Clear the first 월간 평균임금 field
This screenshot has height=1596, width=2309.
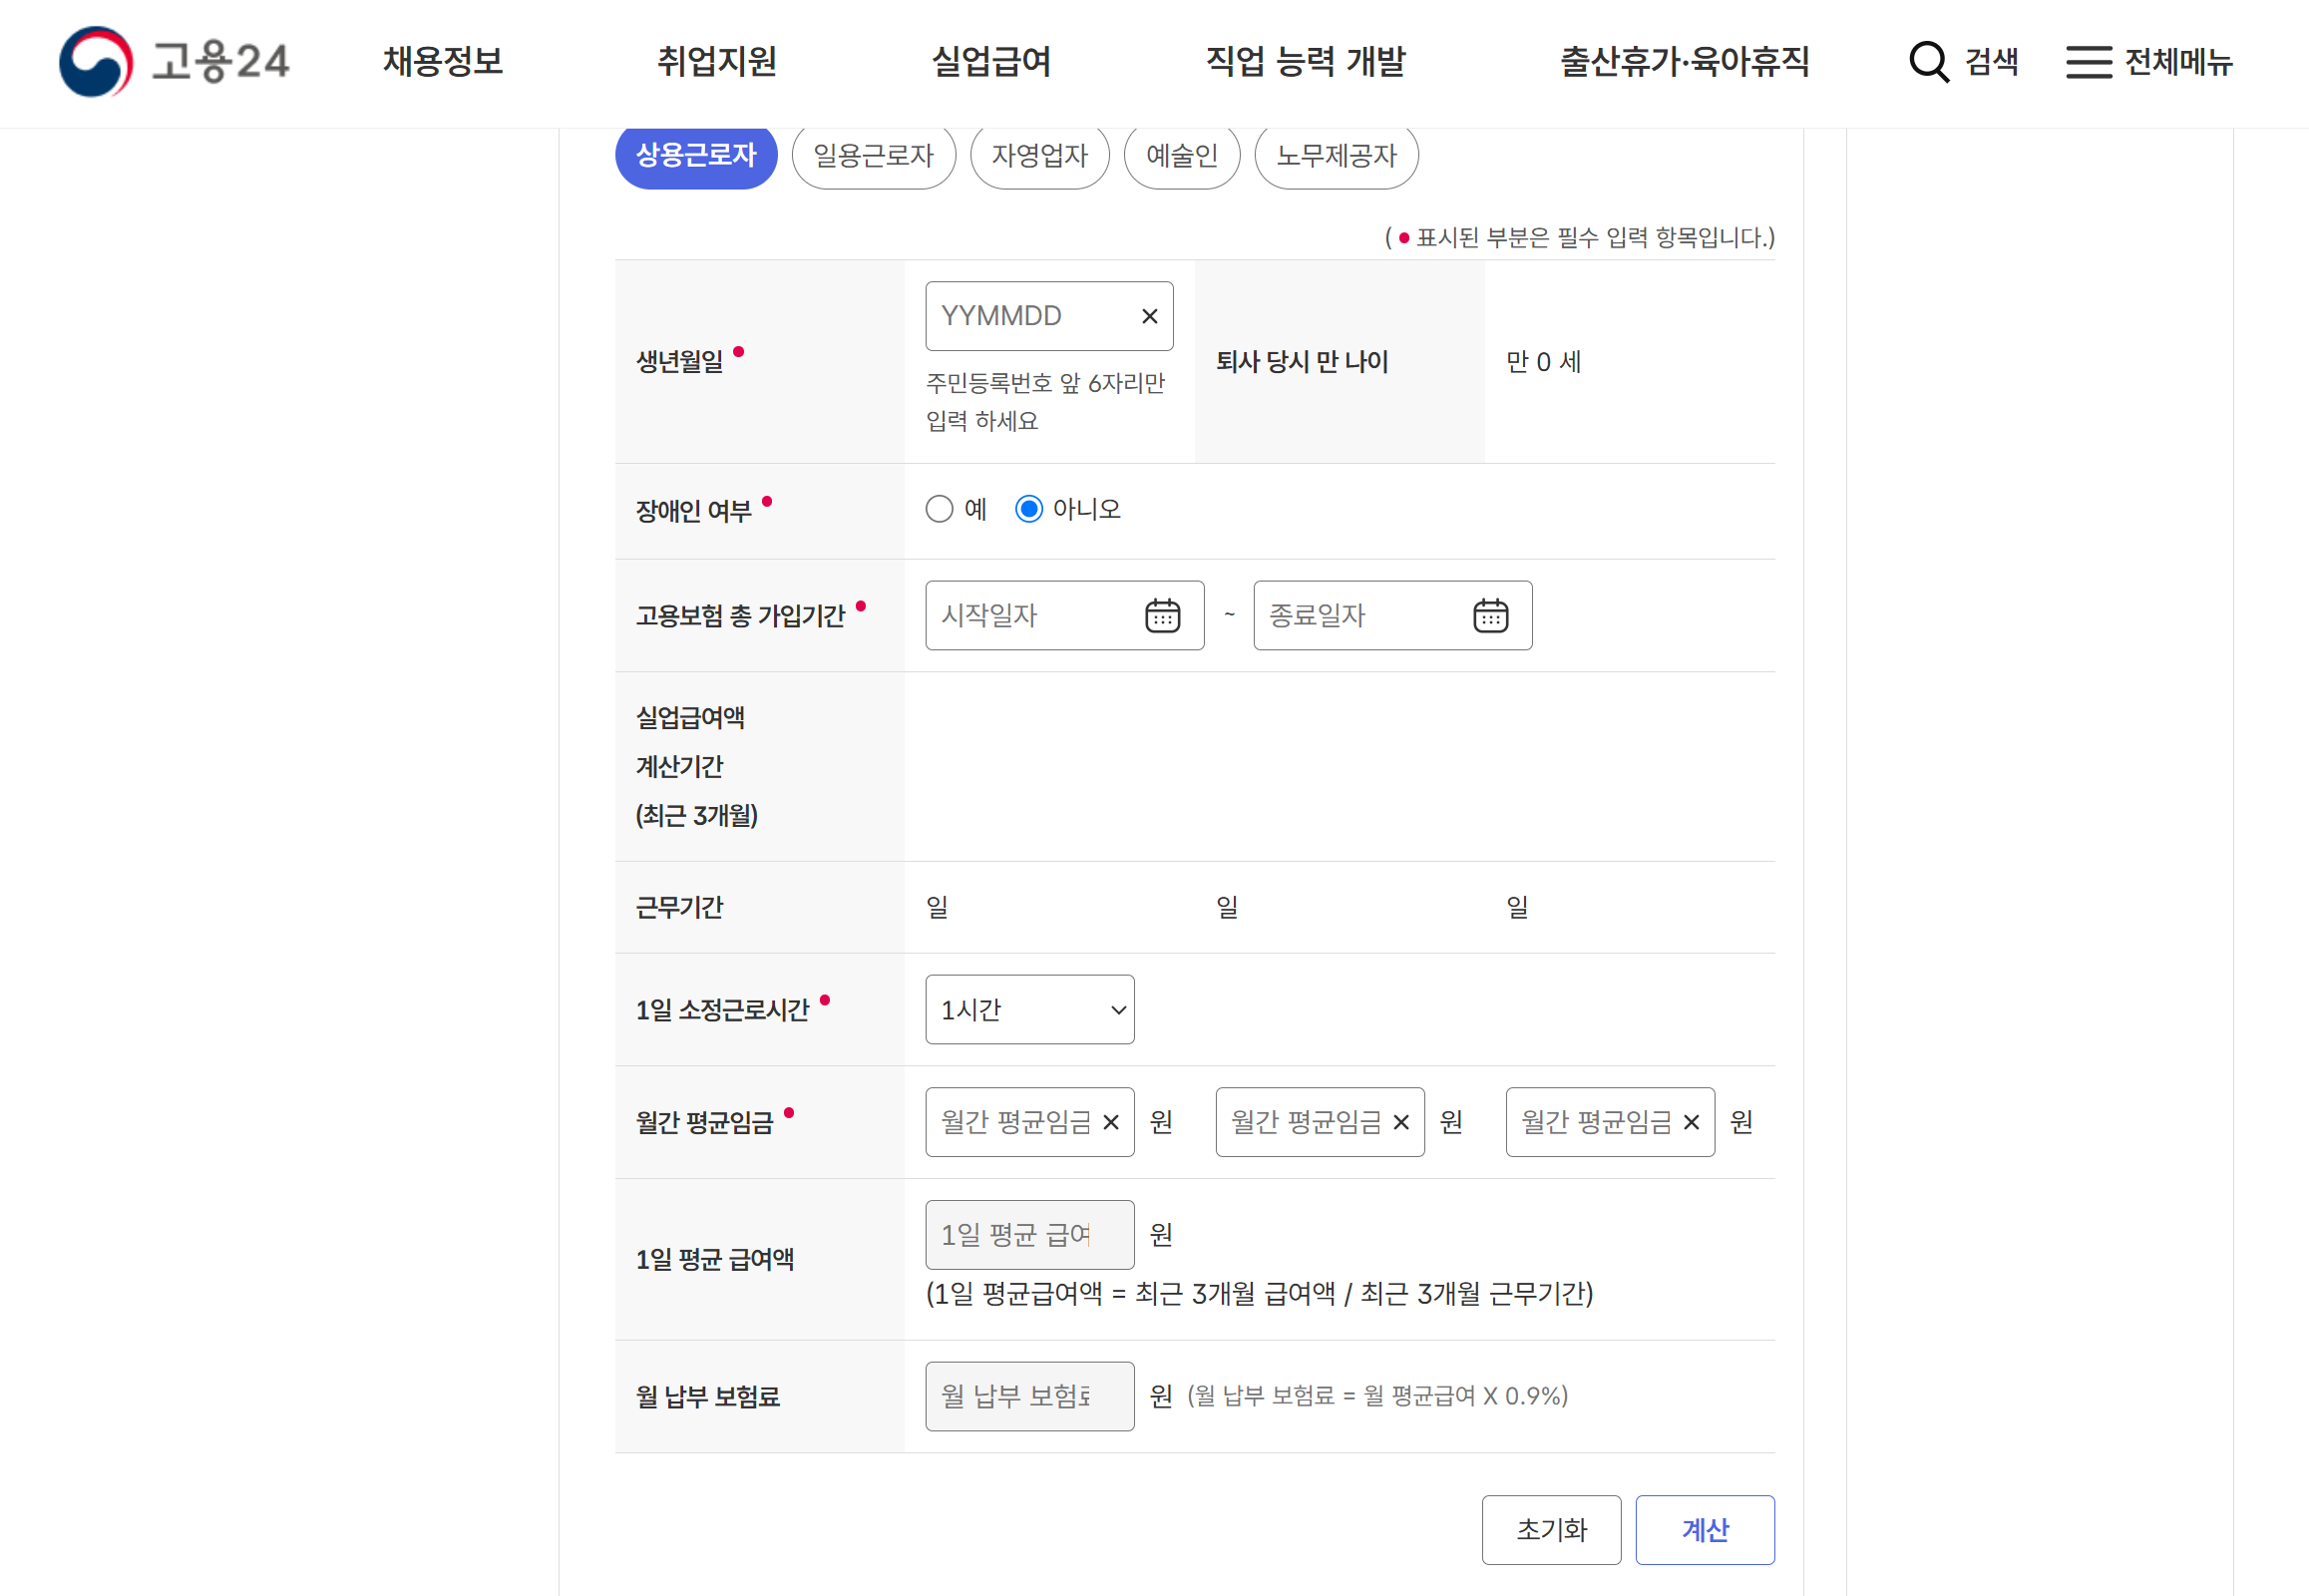pos(1110,1123)
